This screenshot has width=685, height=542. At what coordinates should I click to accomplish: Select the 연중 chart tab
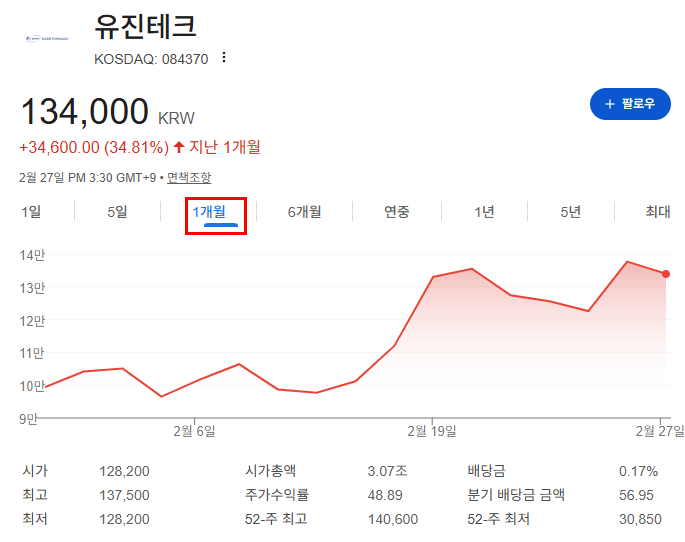(397, 212)
